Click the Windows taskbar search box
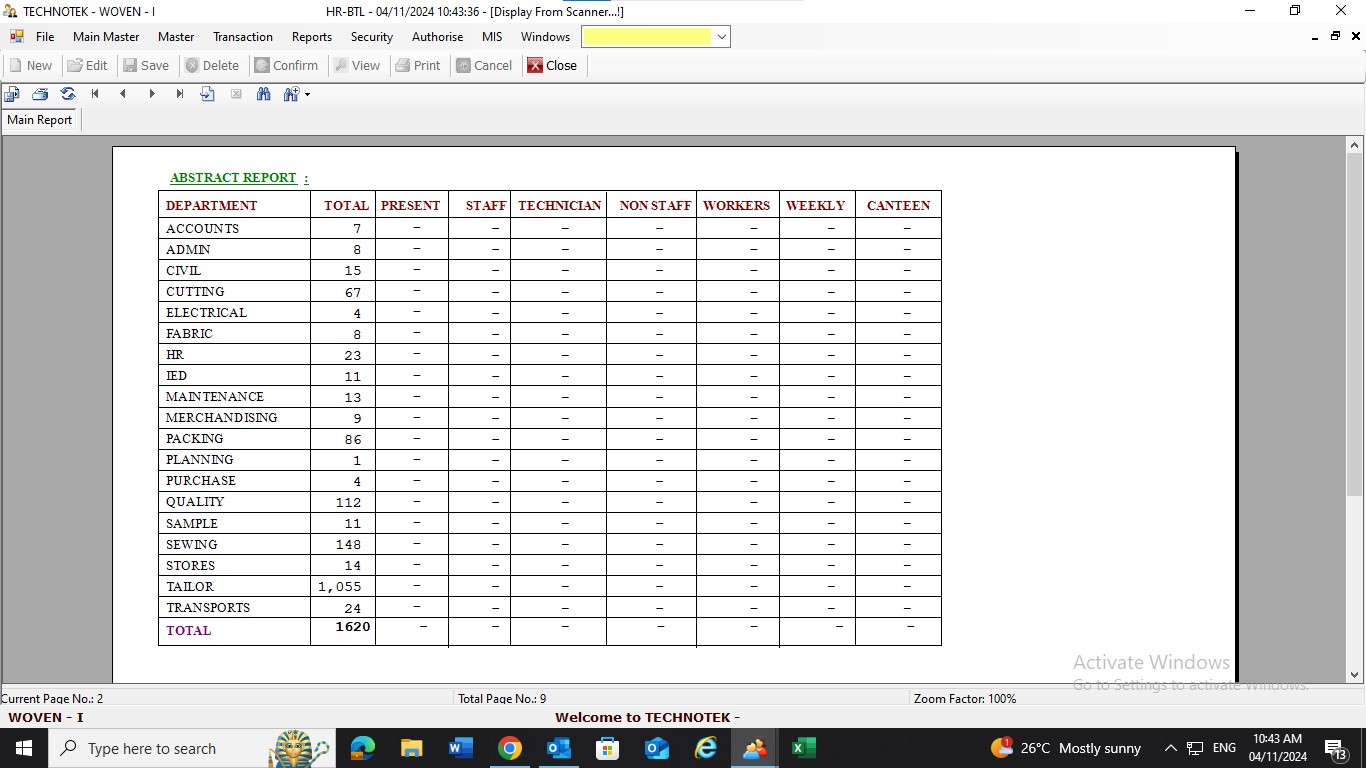 tap(160, 748)
